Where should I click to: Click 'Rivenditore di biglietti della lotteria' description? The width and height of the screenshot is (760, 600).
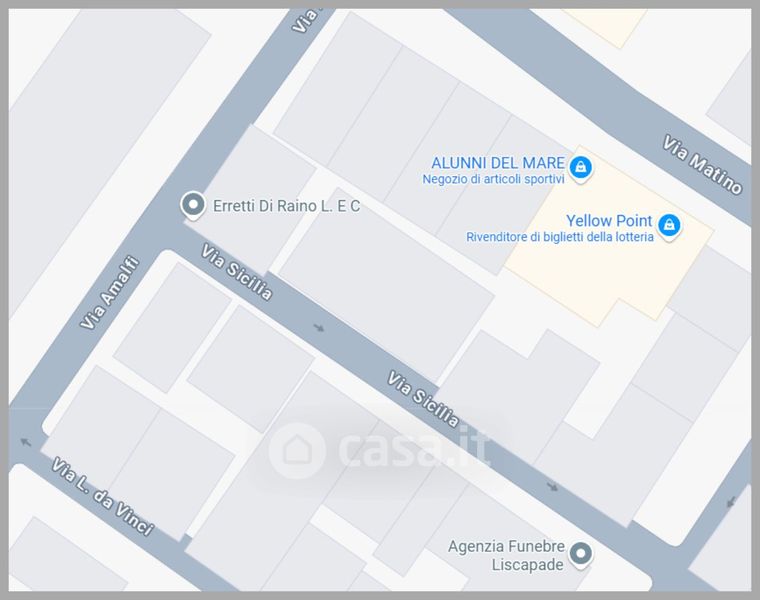pos(560,237)
